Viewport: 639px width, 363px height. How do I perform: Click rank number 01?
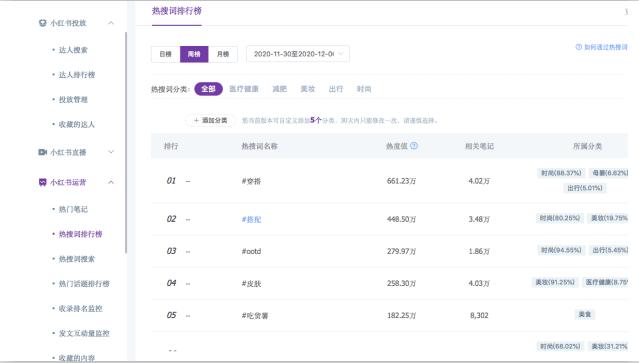coord(171,180)
